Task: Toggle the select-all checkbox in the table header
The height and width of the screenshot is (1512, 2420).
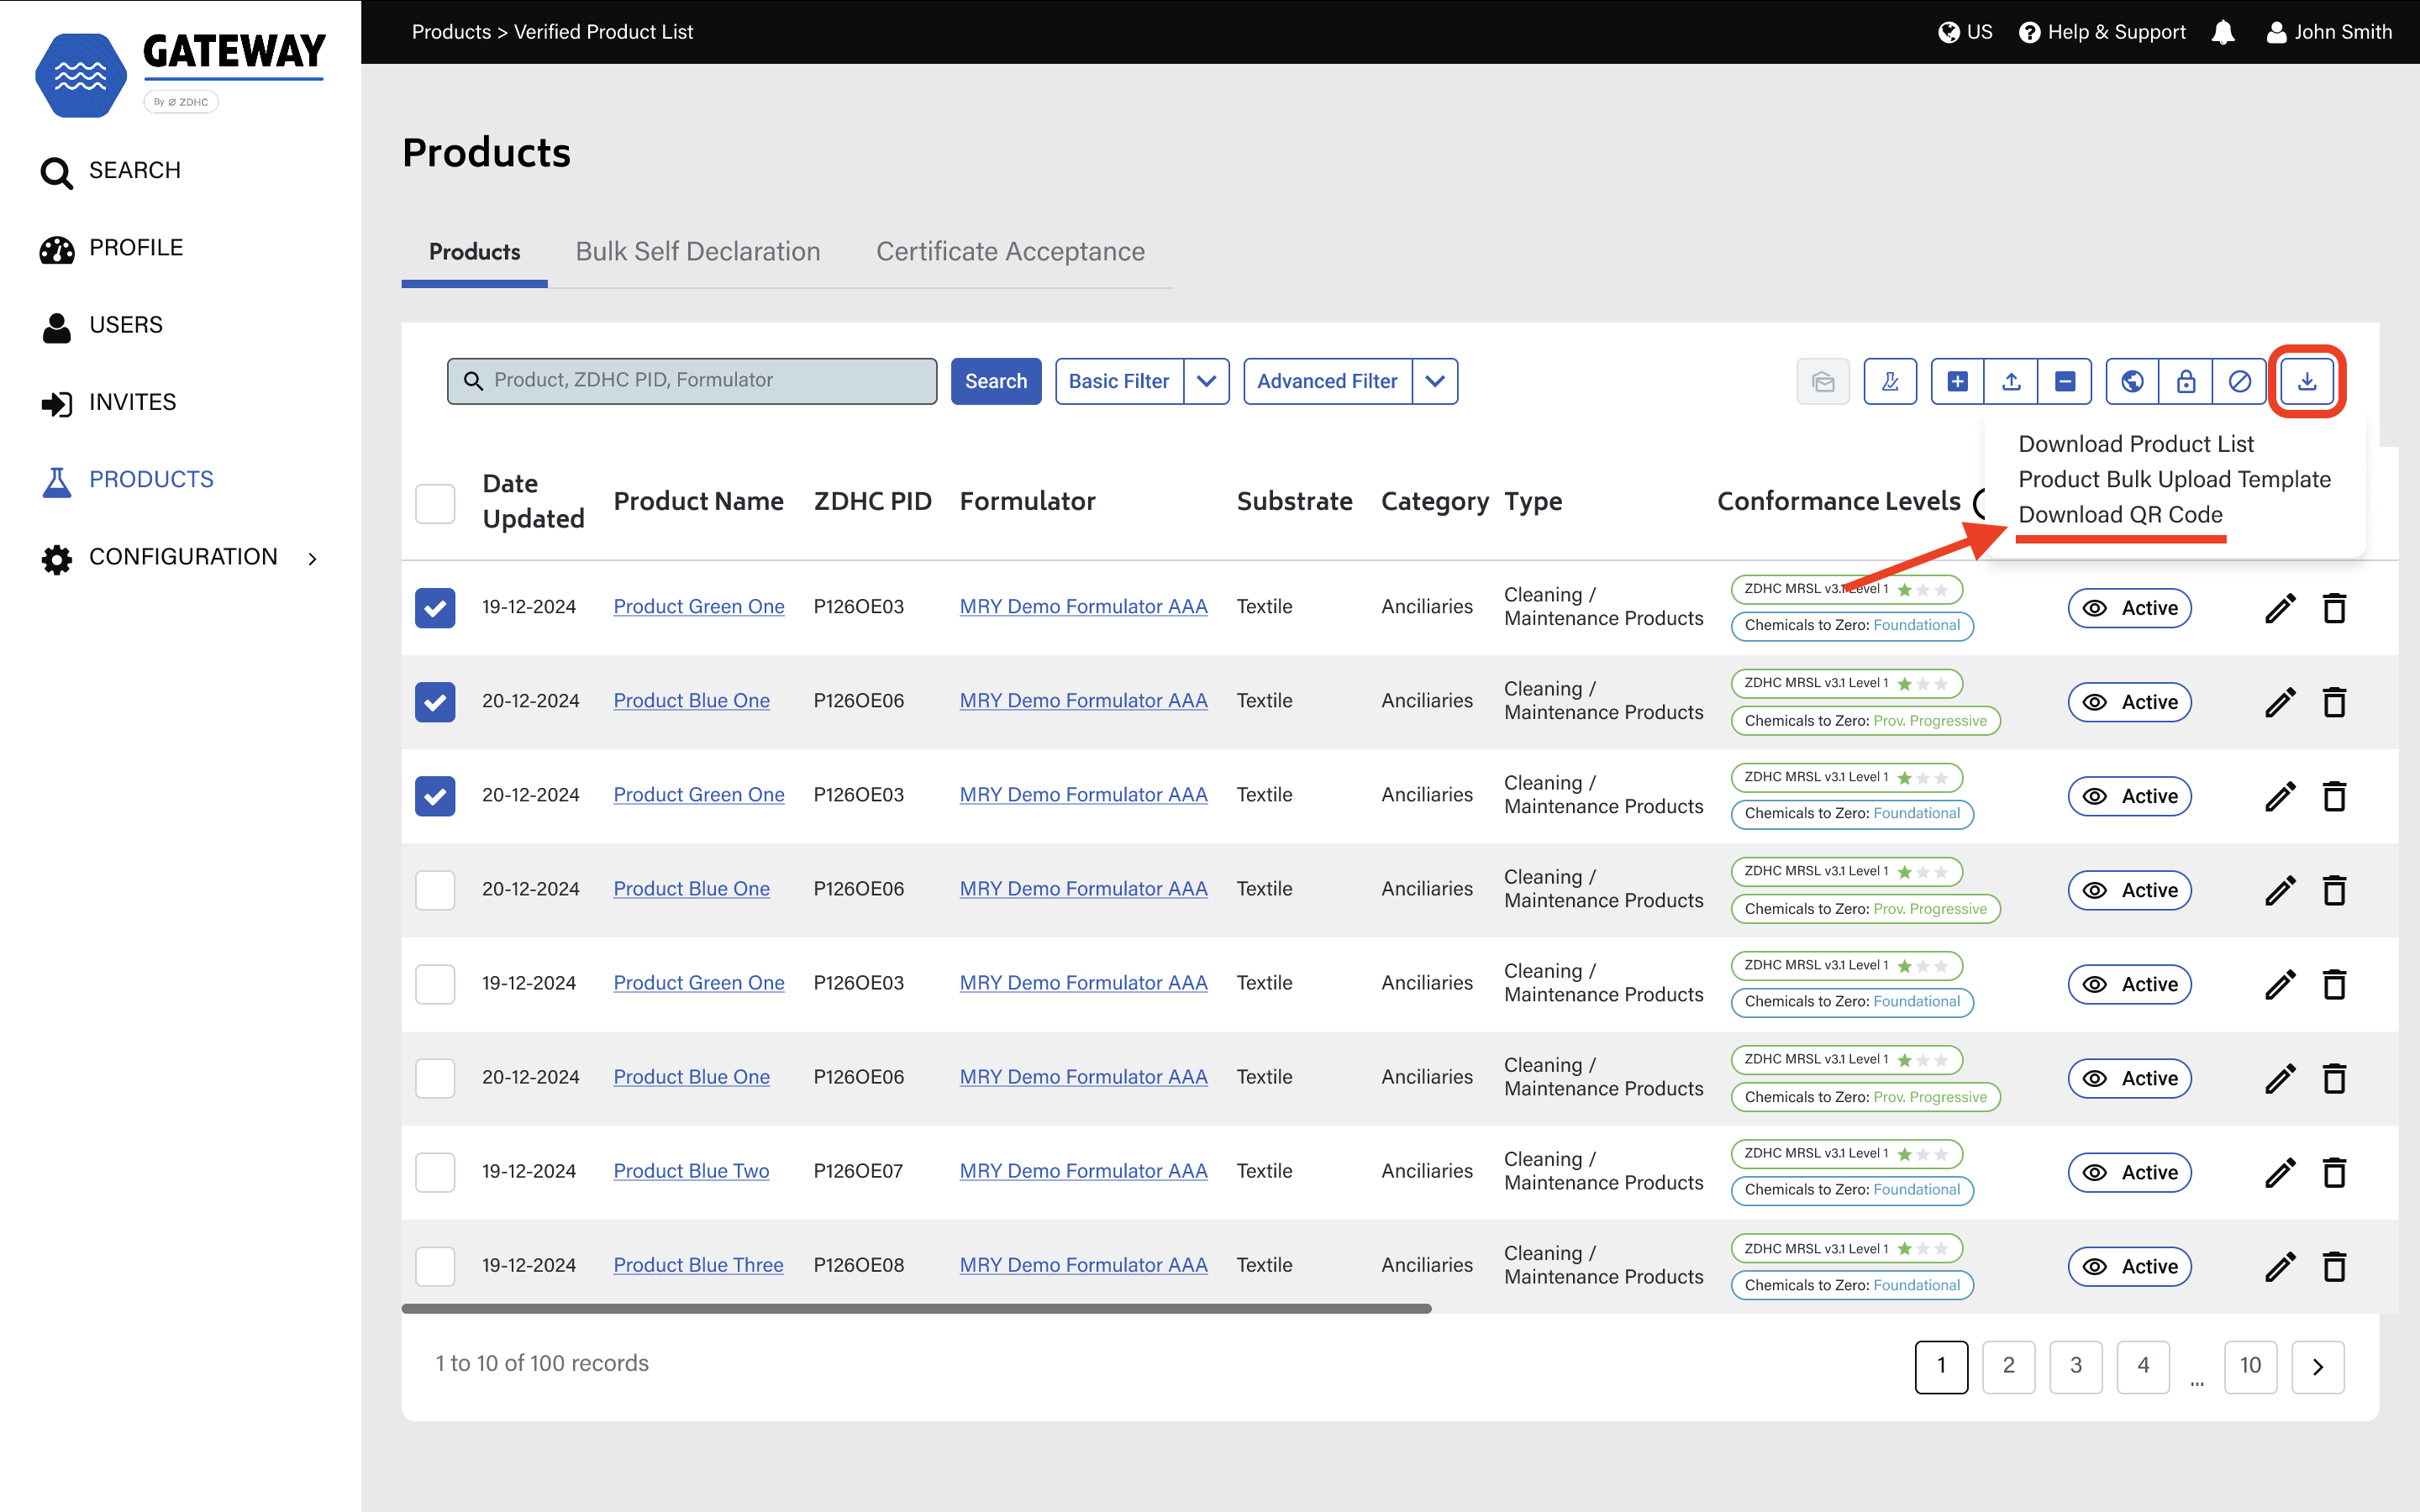Action: pyautogui.click(x=435, y=503)
